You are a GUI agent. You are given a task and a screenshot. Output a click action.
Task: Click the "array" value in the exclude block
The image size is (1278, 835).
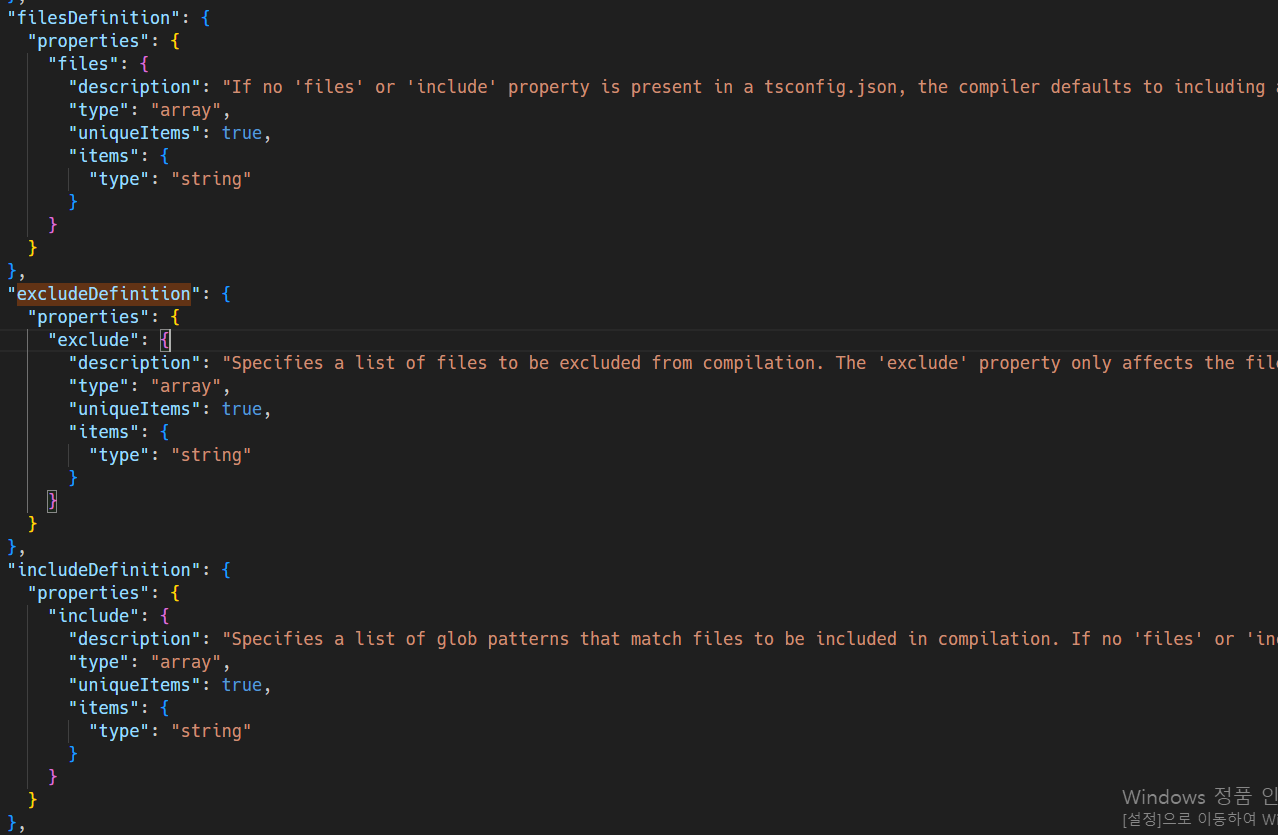[x=186, y=386]
